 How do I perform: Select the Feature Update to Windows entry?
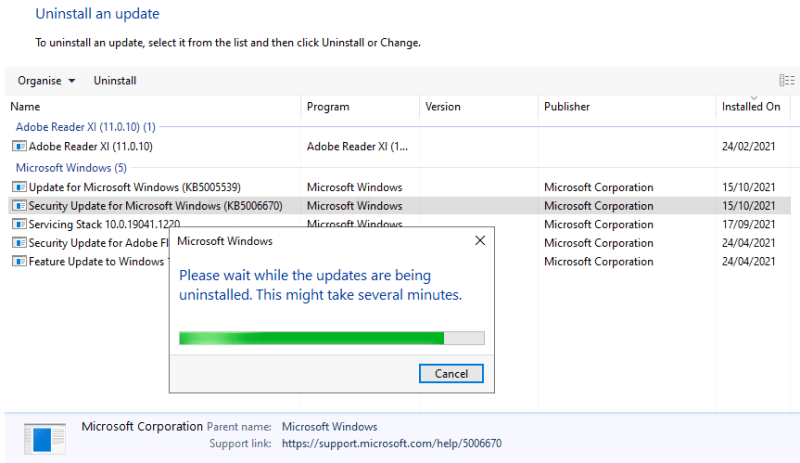point(97,261)
